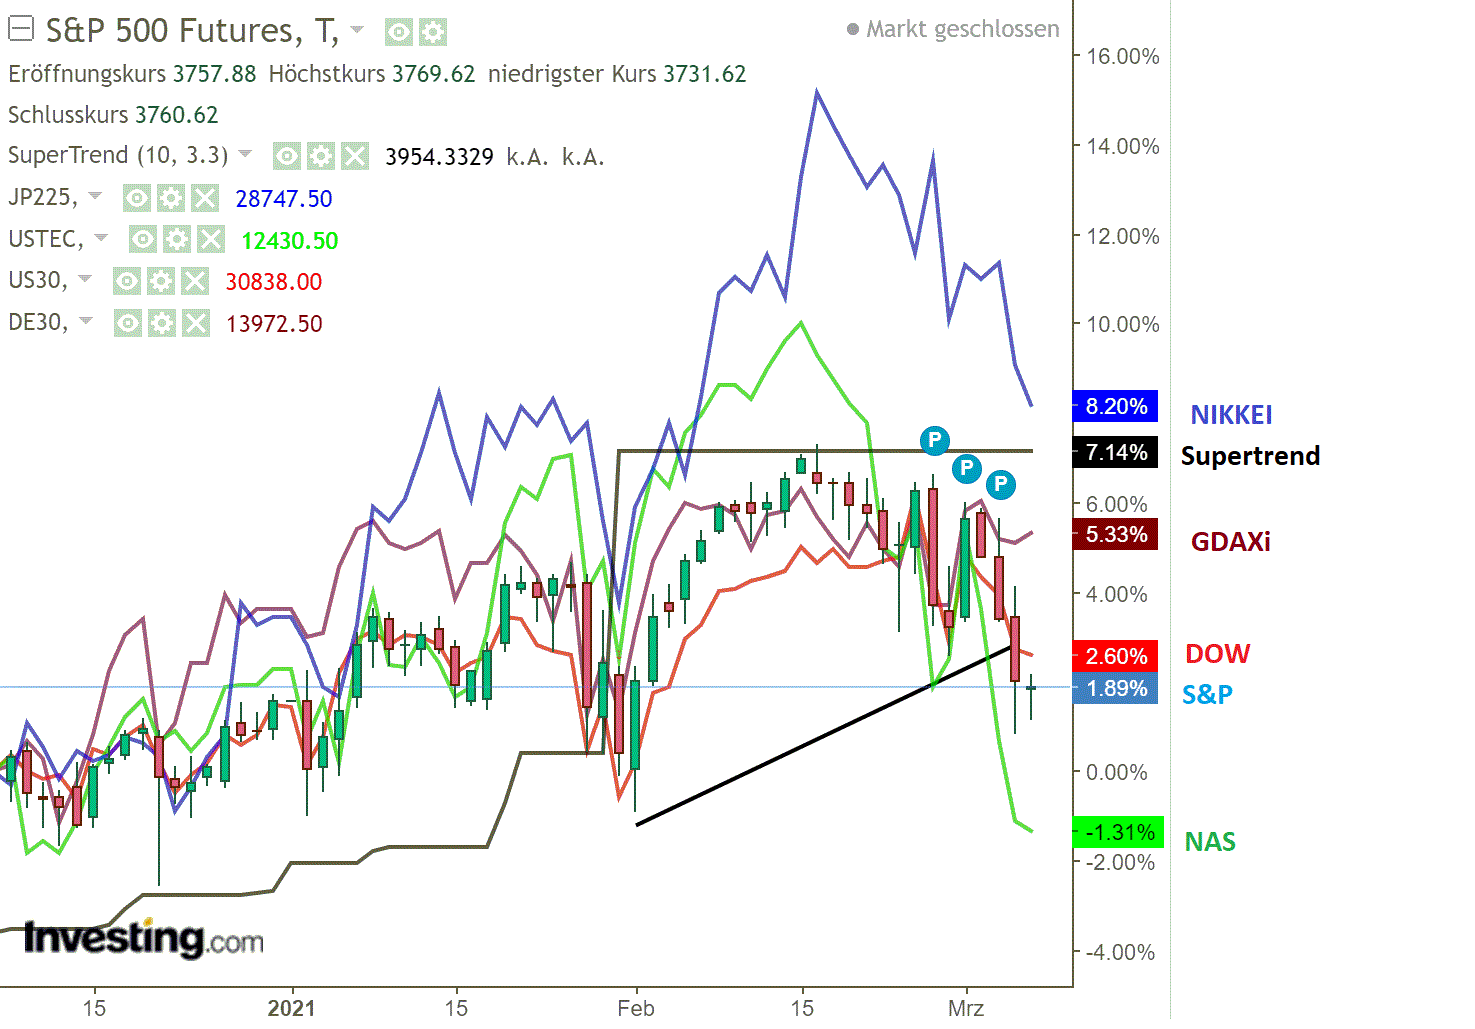Screen dimensions: 1475x1029
Task: Click the USTEC value 12430.50
Action: 290,241
